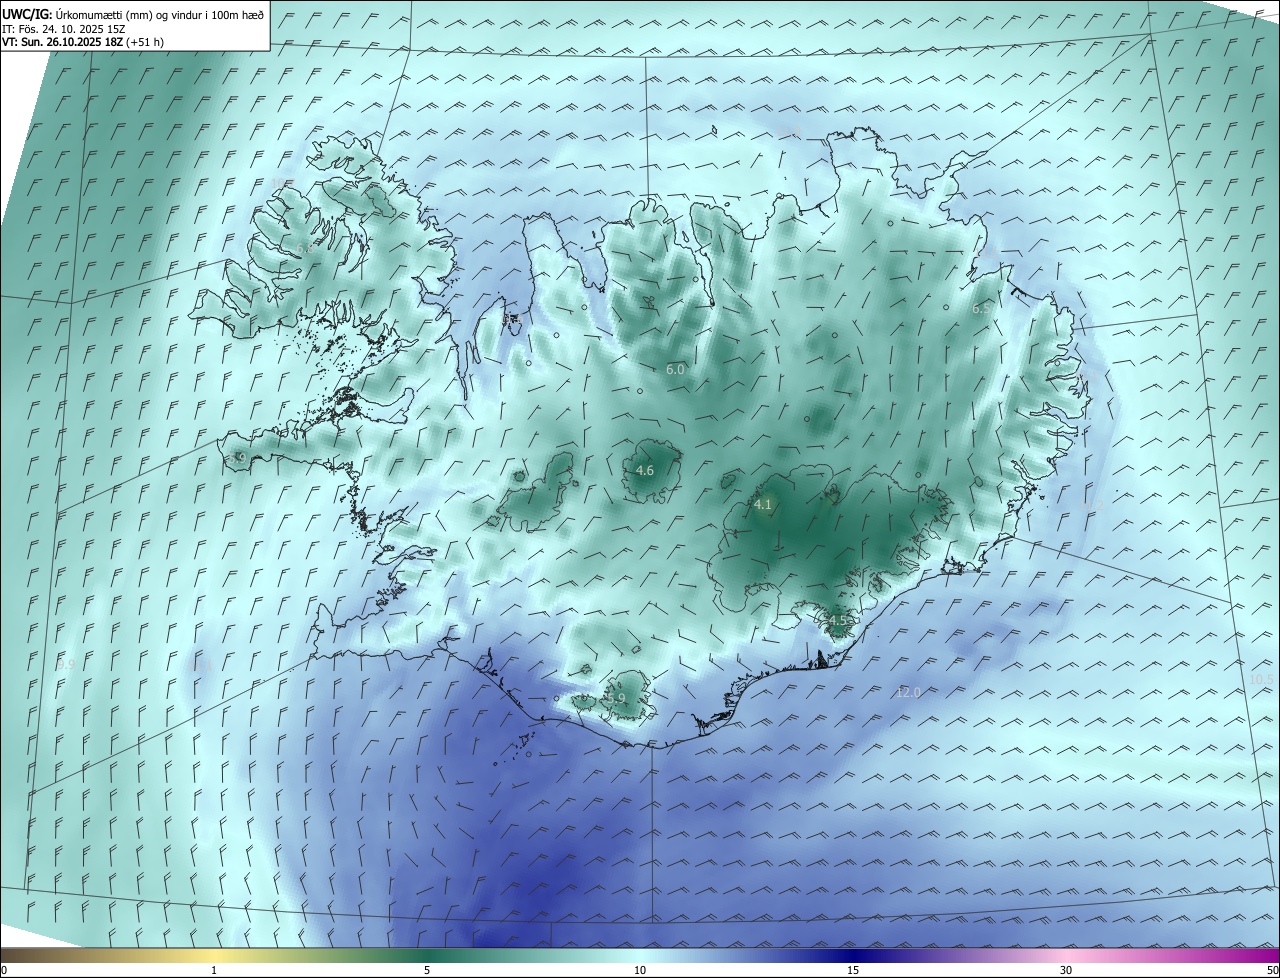Viewport: 1280px width, 978px height.
Task: Click the colorbar tick label 5
Action: pyautogui.click(x=427, y=970)
